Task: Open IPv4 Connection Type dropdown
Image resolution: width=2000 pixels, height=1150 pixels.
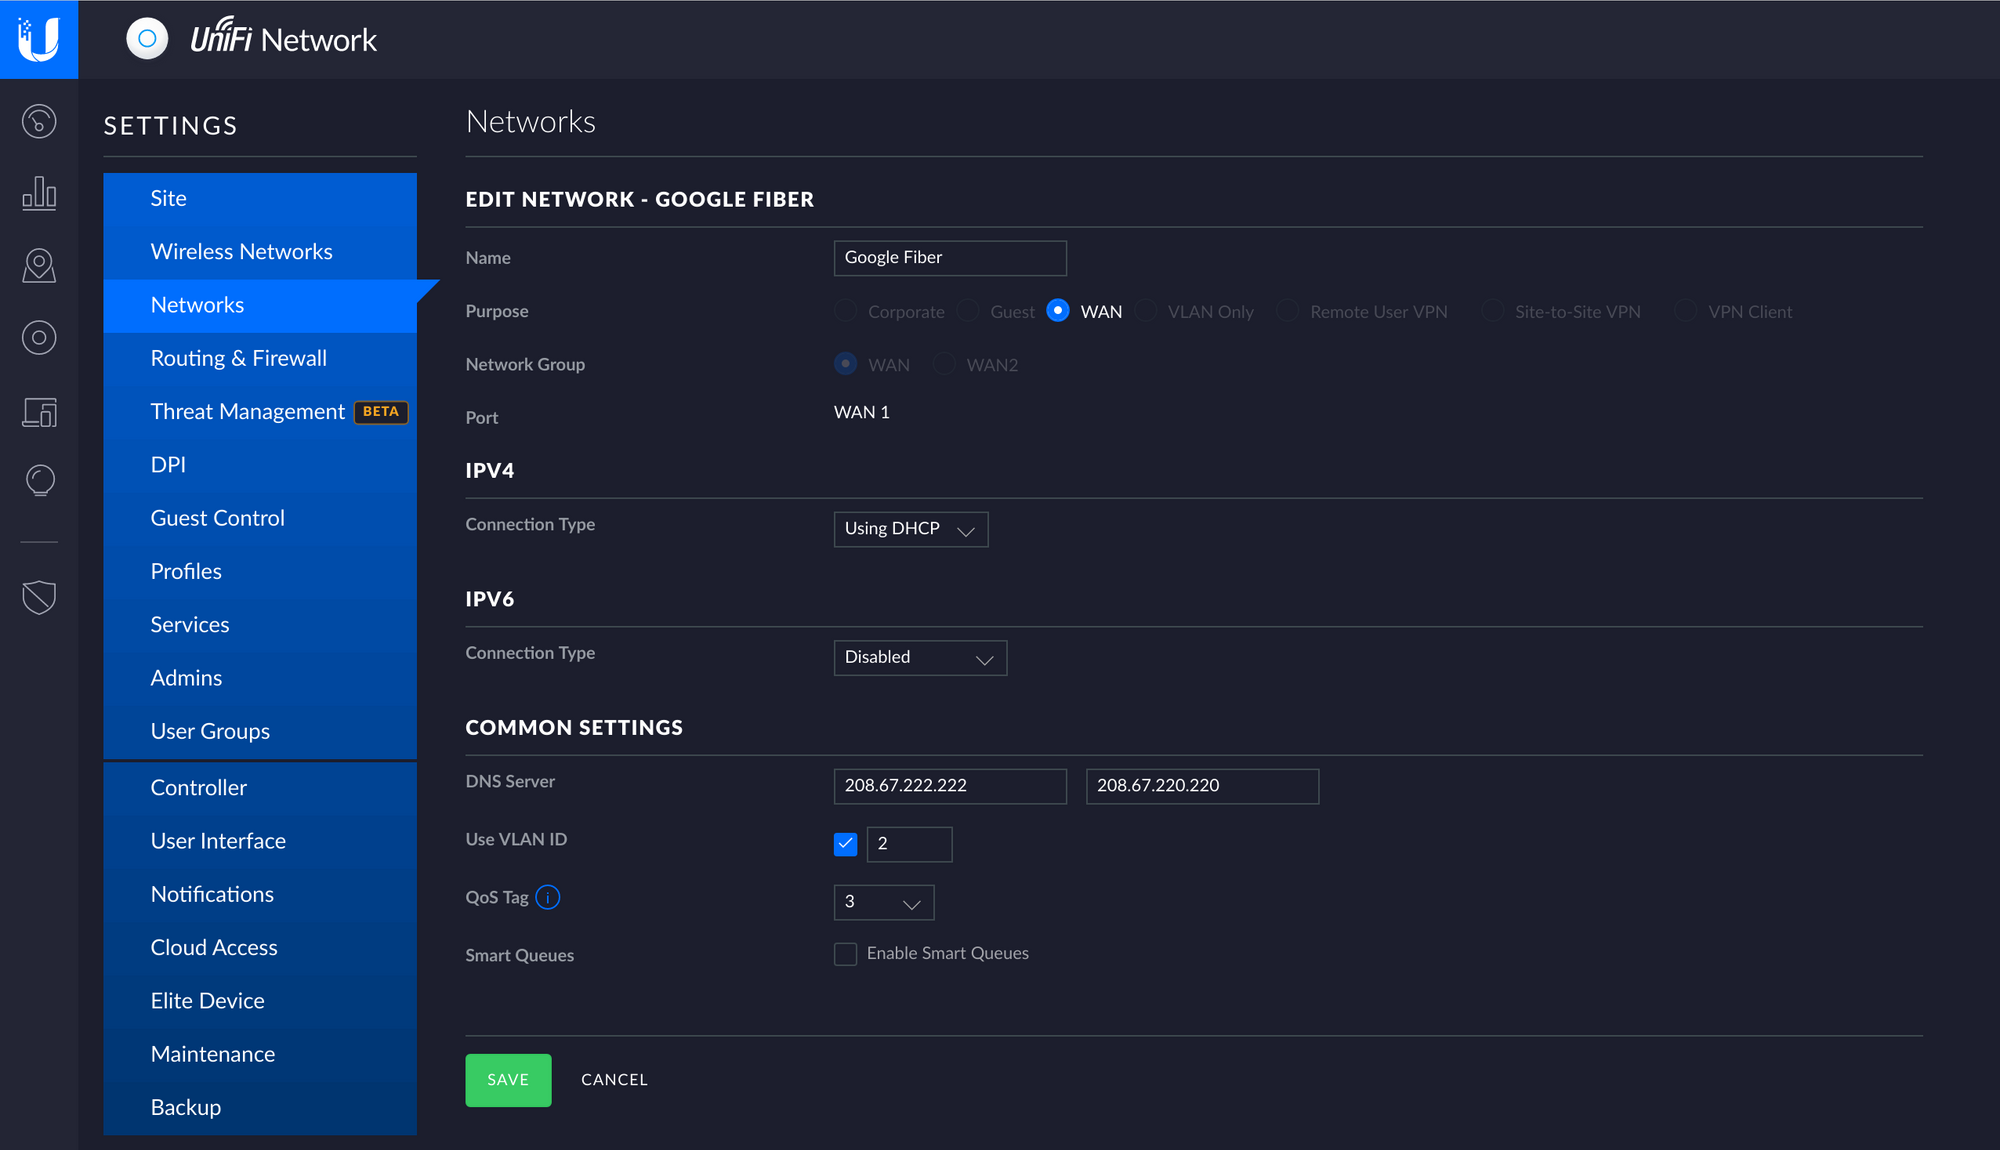Action: (x=910, y=529)
